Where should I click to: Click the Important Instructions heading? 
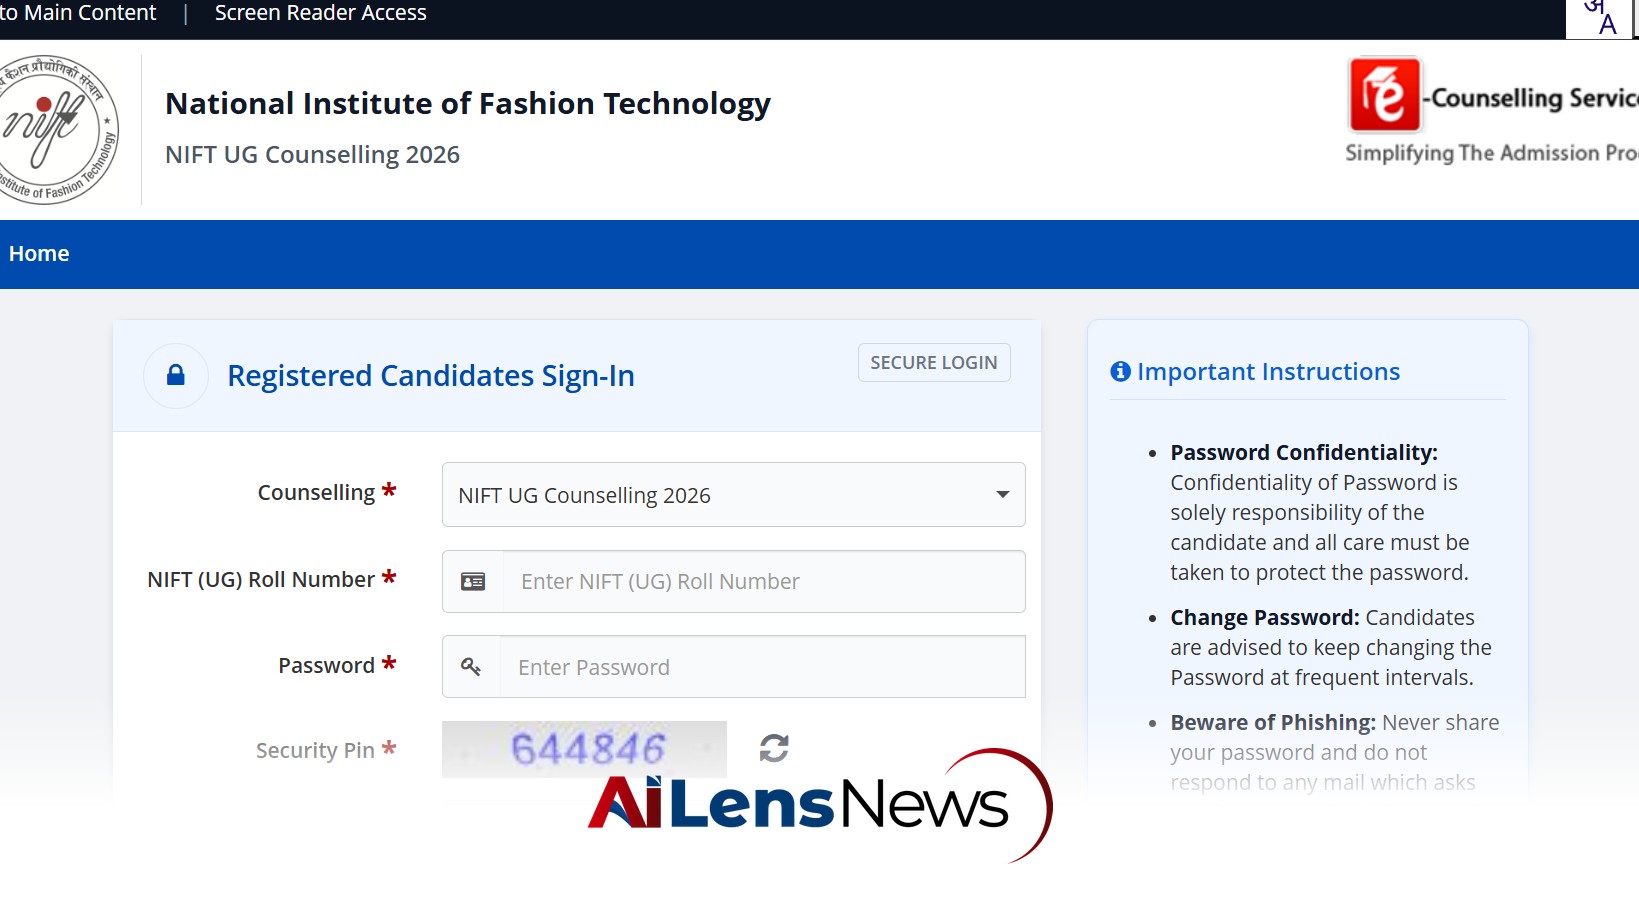(1268, 371)
